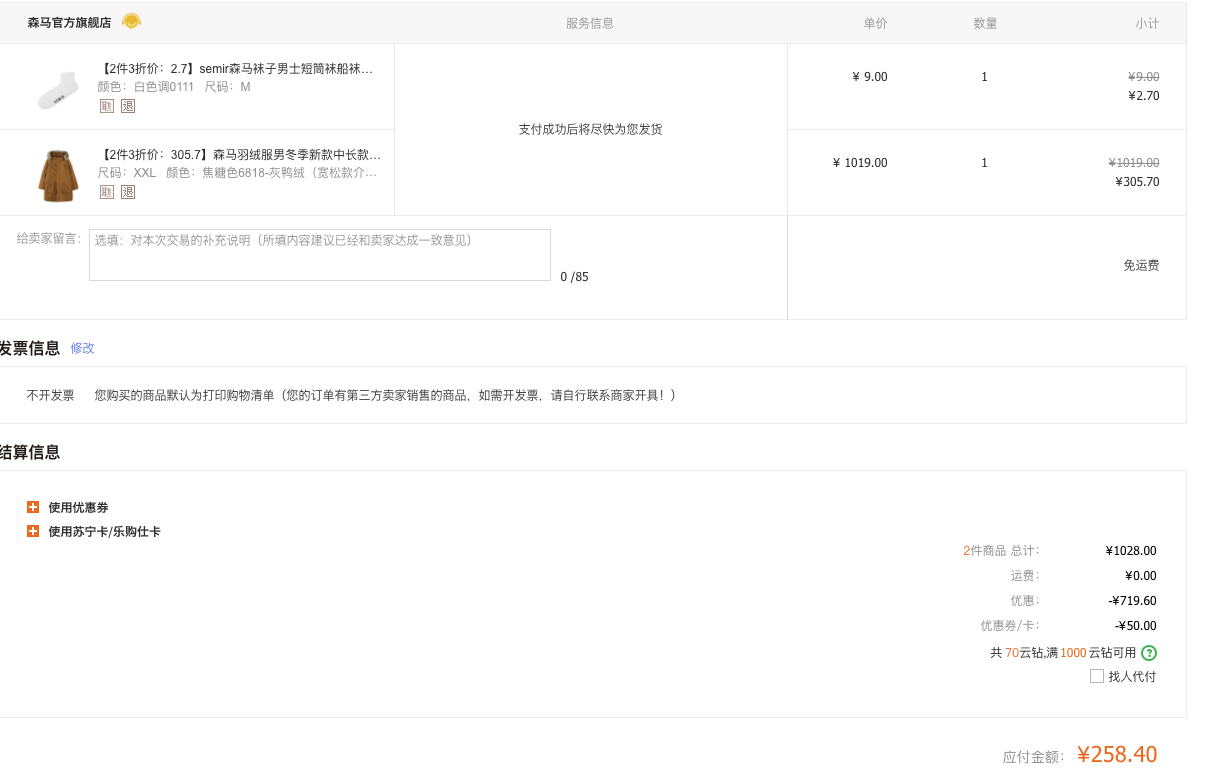
Task: Click the 0 /85 character counter
Action: coord(574,277)
